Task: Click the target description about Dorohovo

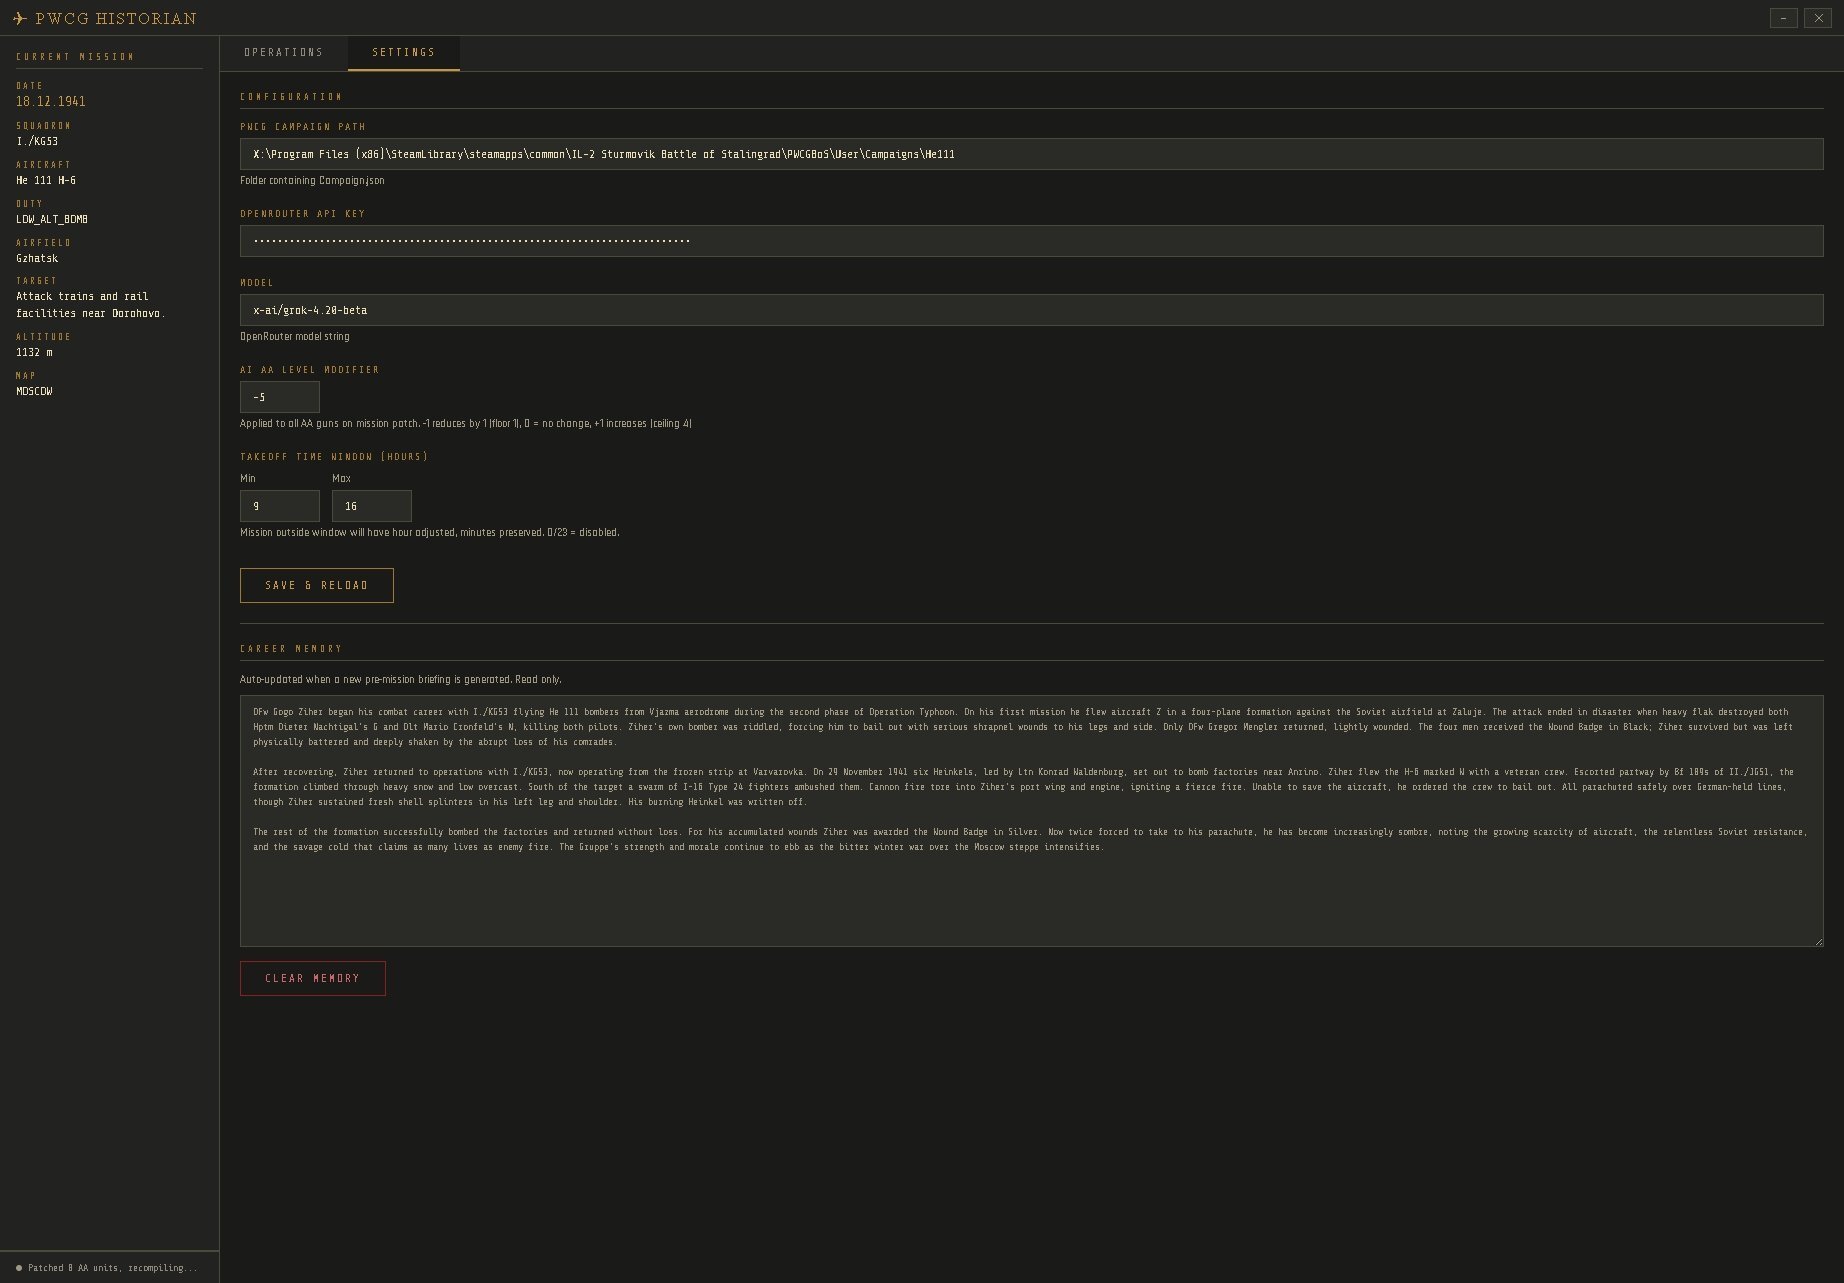Action: pos(90,305)
